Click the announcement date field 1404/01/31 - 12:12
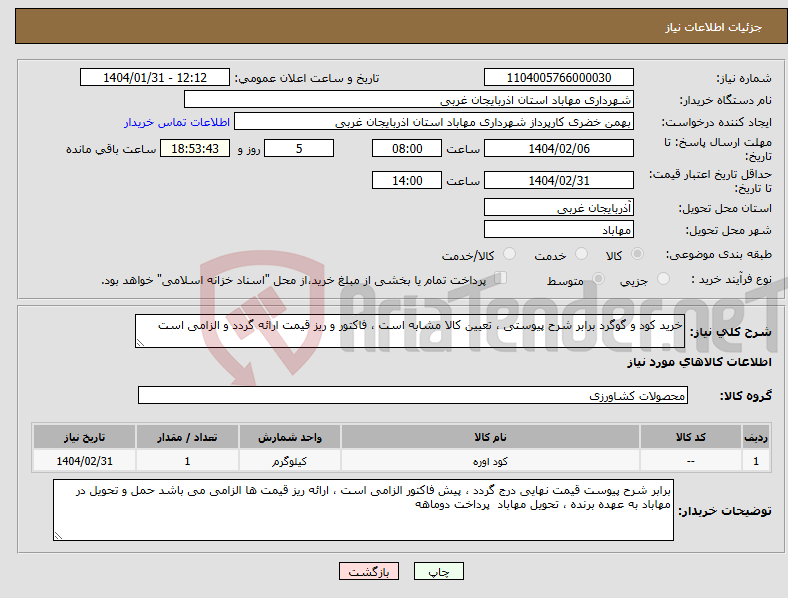This screenshot has height=598, width=788. 155,77
